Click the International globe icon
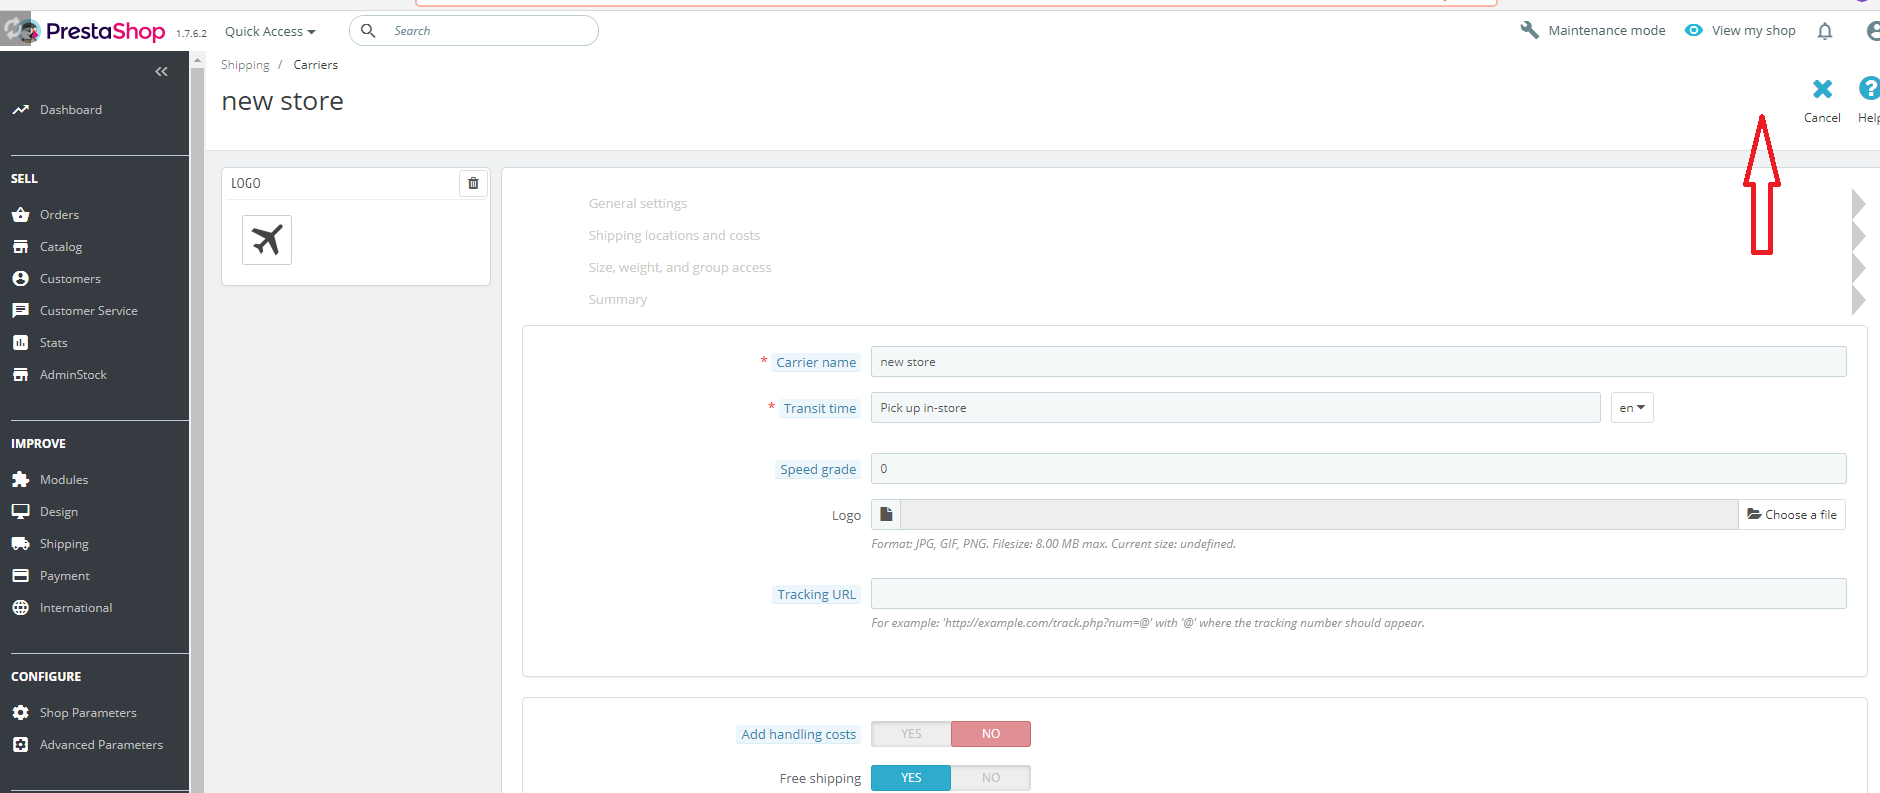Screen dimensions: 1880x793 [20, 608]
